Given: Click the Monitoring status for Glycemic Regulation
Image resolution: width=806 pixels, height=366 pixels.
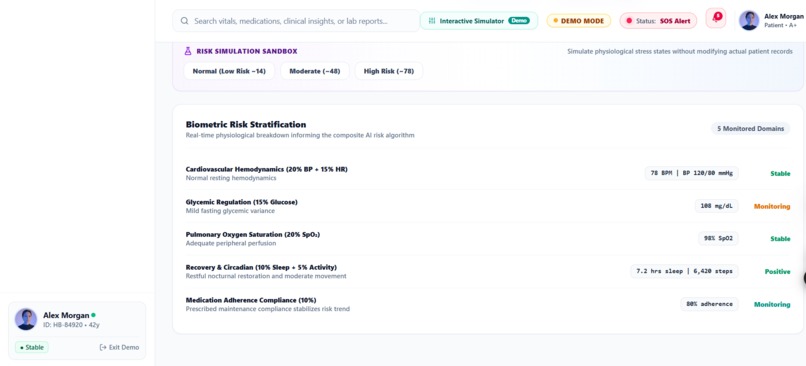Looking at the screenshot, I should coord(772,206).
